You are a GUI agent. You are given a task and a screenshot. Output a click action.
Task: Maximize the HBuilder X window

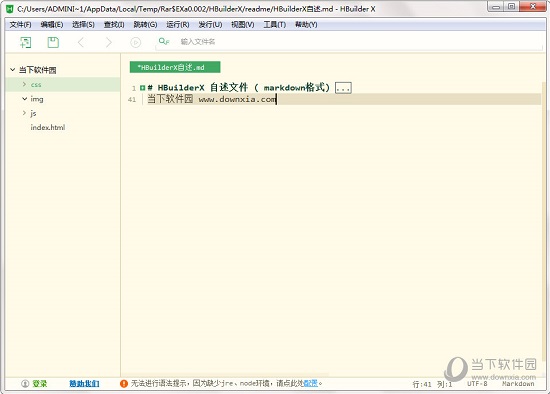[511, 7]
